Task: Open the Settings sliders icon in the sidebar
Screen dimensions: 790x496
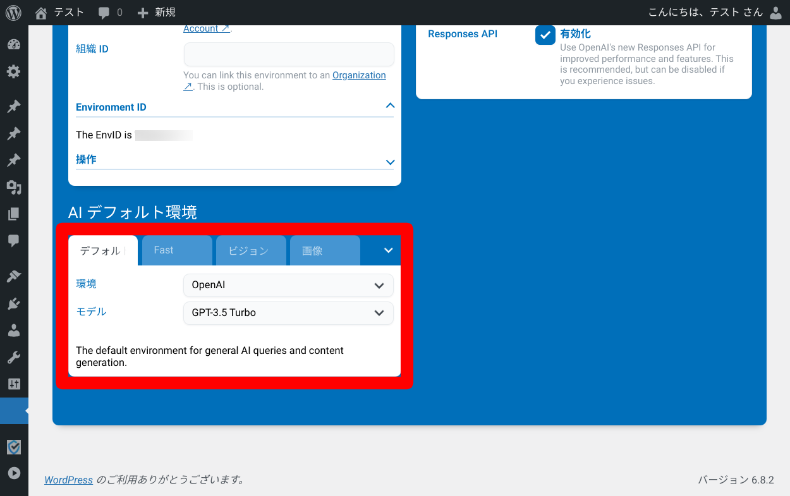Action: [14, 384]
